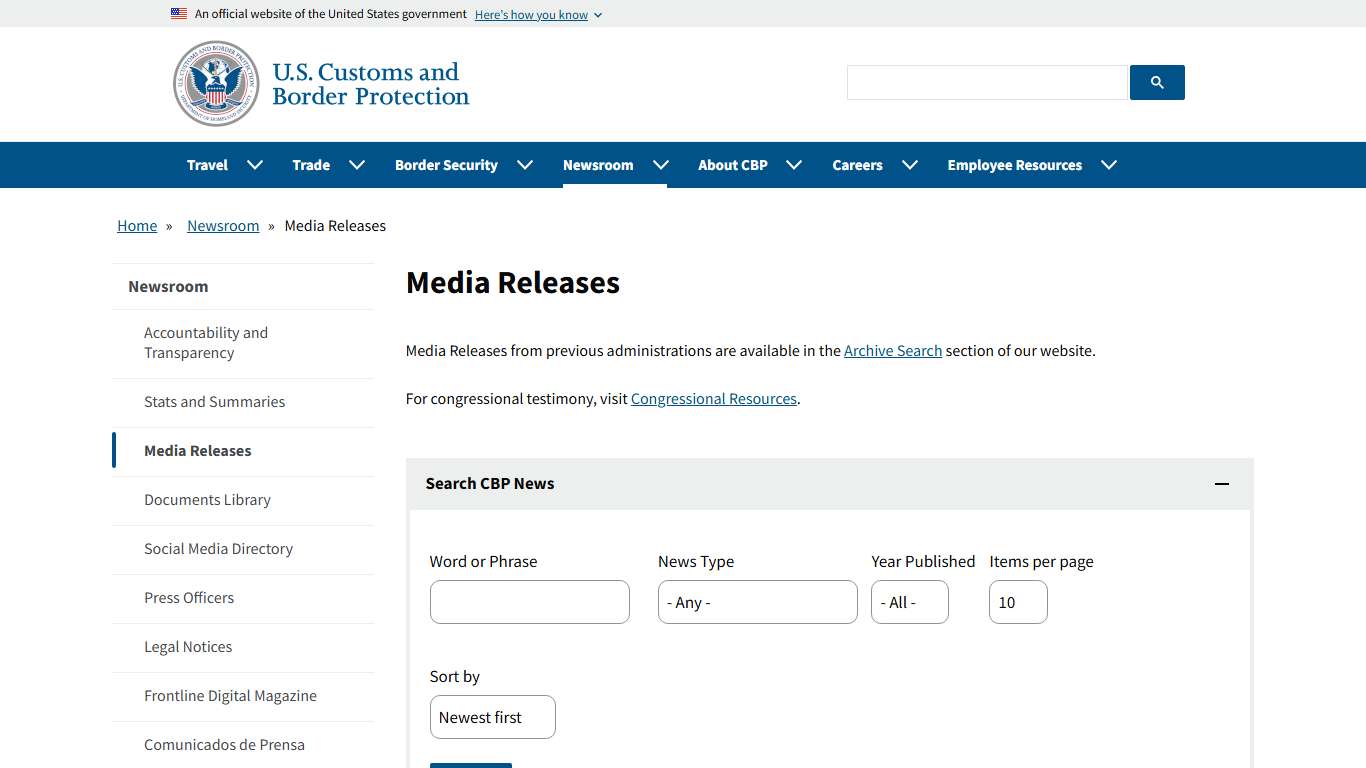Screen dimensions: 1366x768
Task: Collapse the Search CBP News panel
Action: coord(1222,484)
